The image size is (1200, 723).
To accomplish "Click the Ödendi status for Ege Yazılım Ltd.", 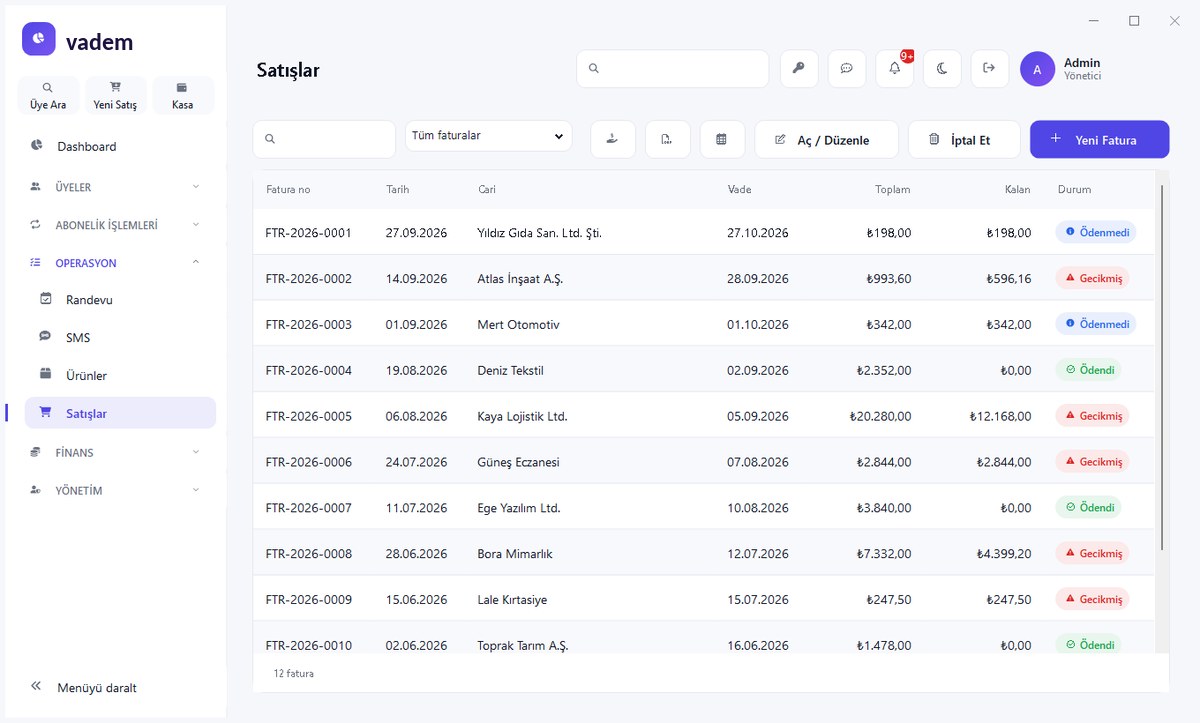I will [x=1088, y=508].
